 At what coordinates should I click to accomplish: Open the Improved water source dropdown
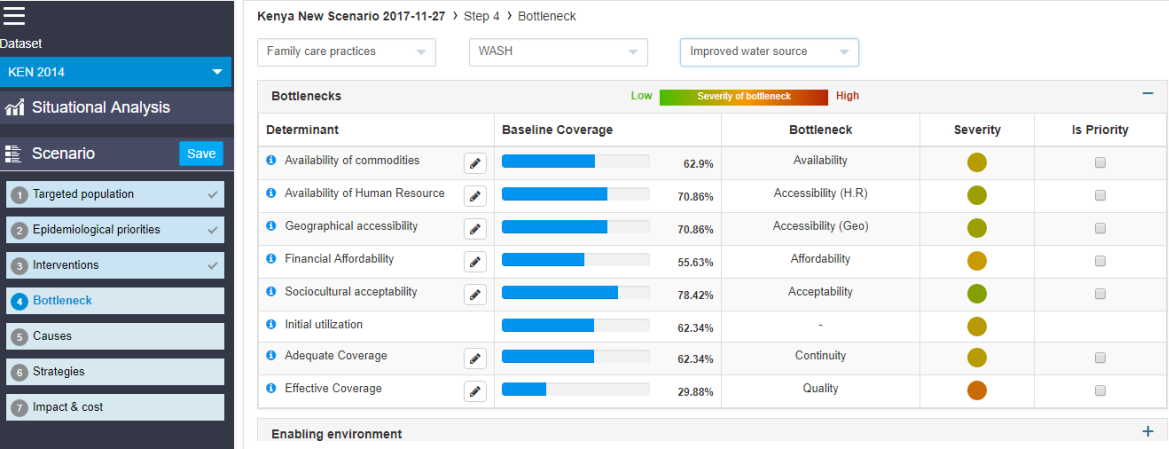[768, 52]
